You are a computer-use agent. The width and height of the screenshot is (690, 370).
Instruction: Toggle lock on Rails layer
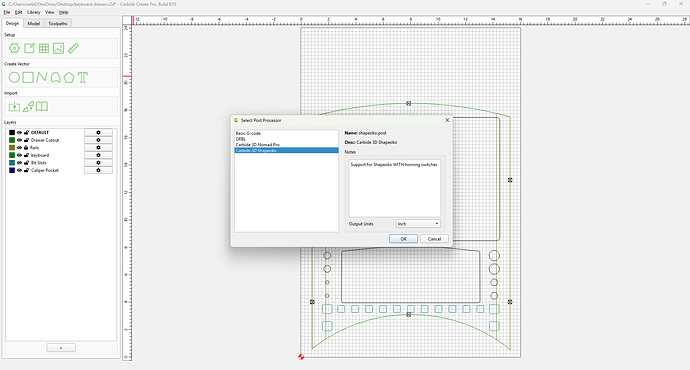click(26, 147)
